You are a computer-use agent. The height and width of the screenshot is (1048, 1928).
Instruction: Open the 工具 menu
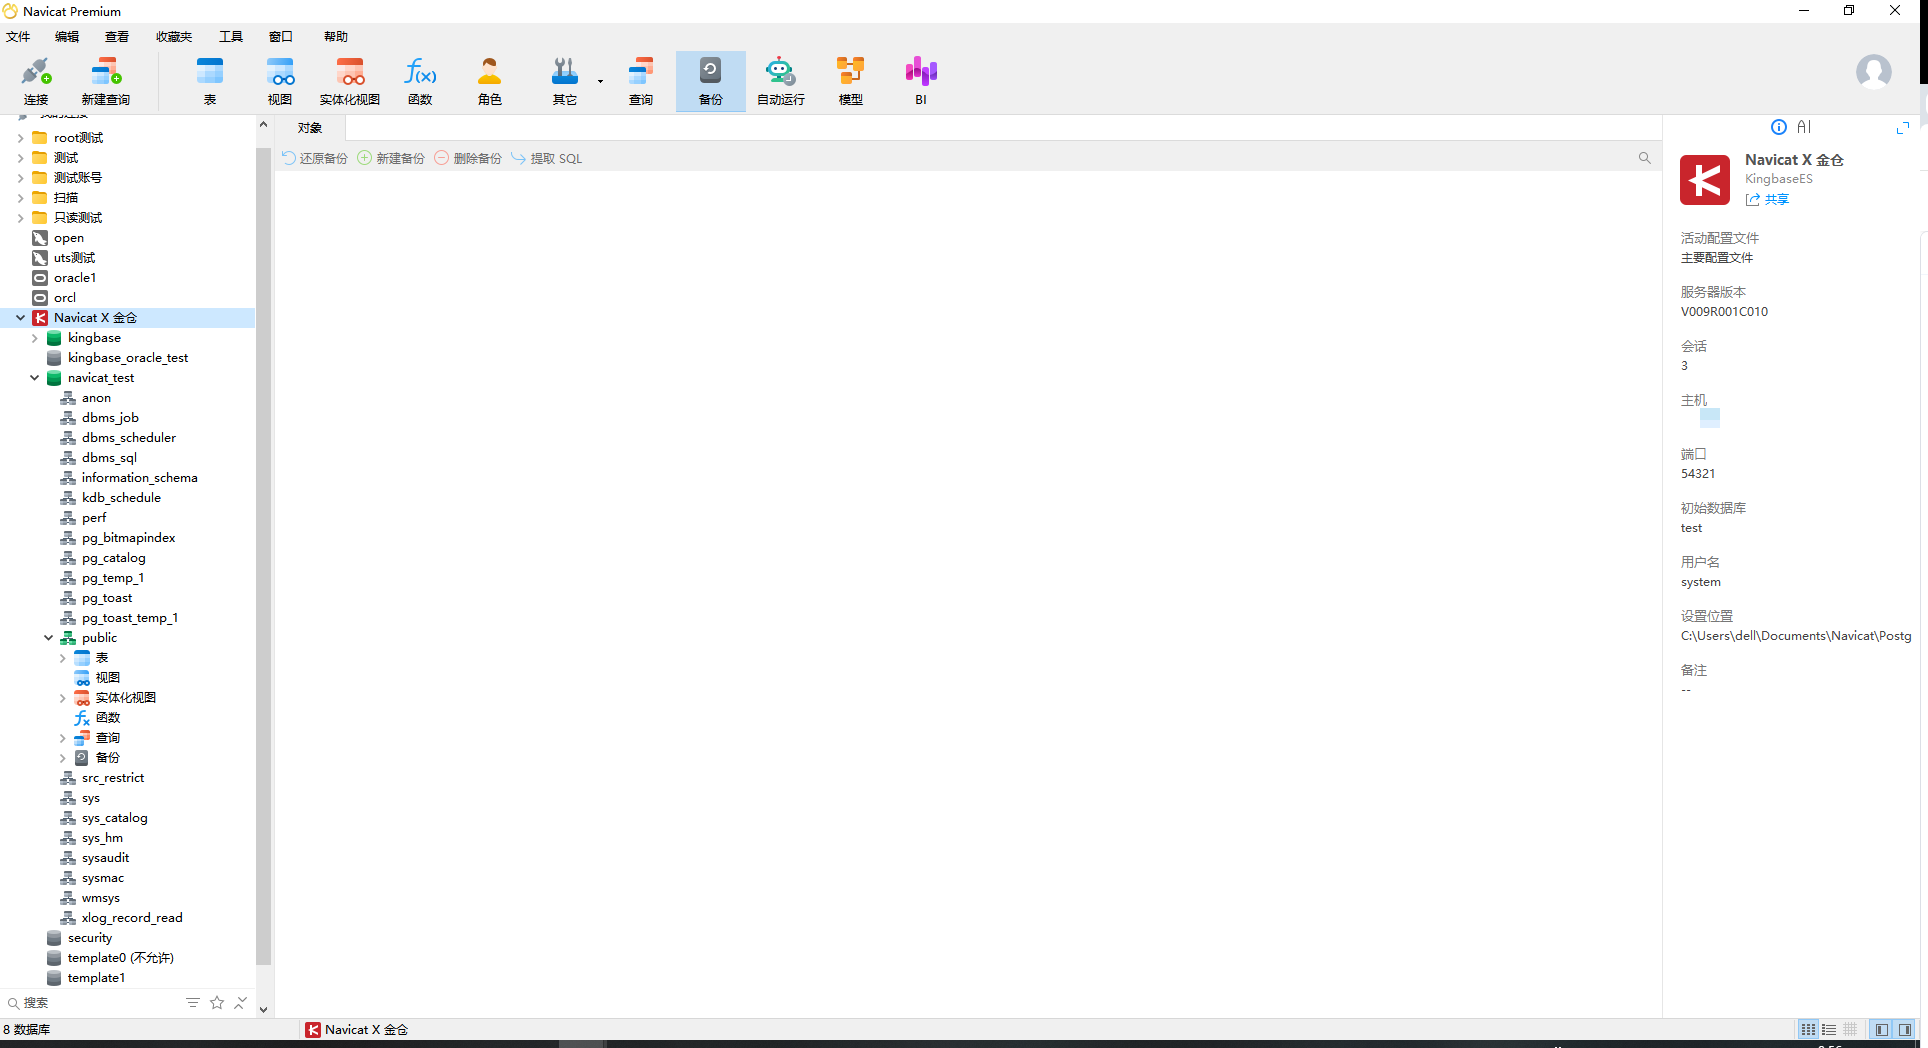[231, 37]
